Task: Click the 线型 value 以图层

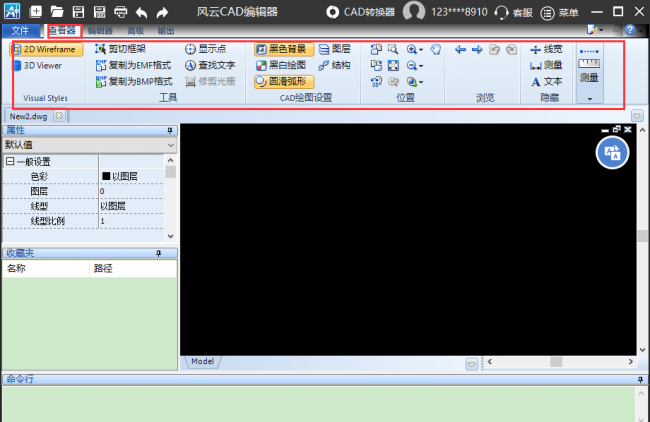Action: coord(132,206)
